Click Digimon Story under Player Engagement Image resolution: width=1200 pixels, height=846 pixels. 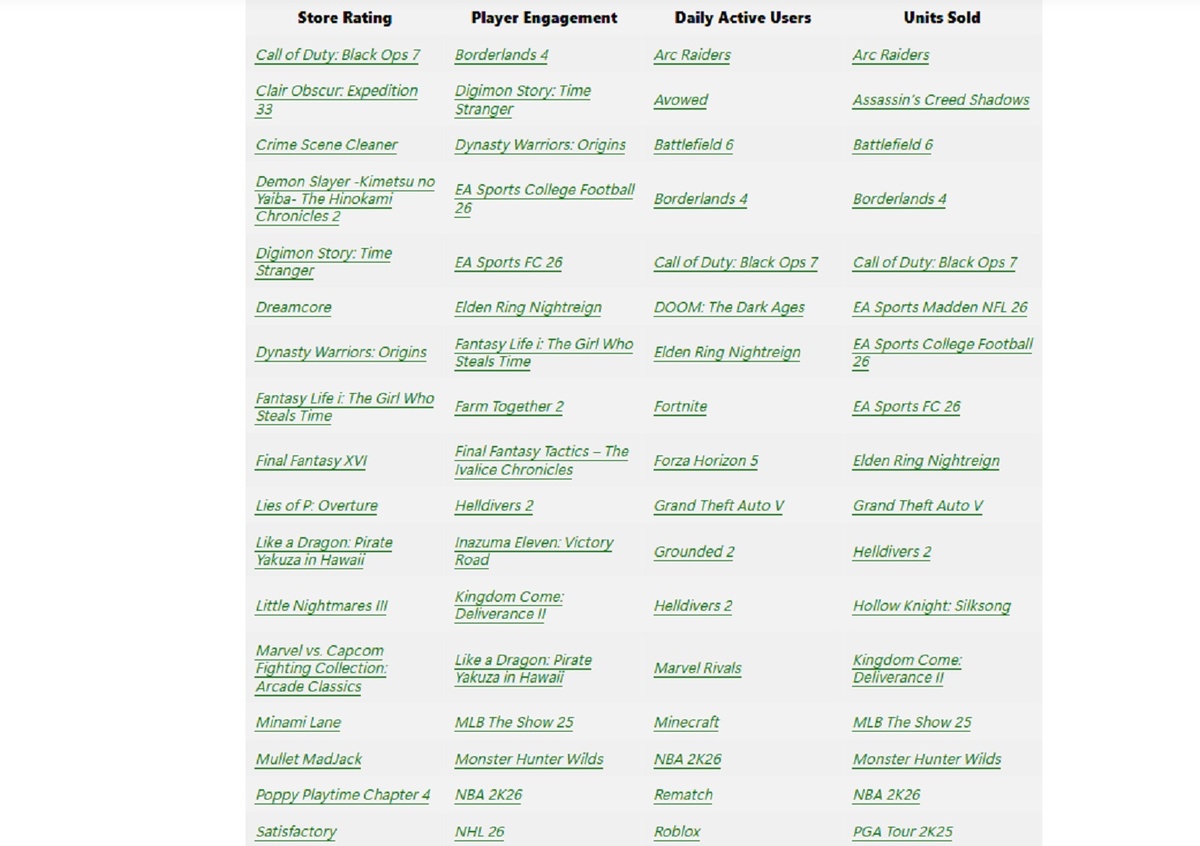(x=522, y=100)
